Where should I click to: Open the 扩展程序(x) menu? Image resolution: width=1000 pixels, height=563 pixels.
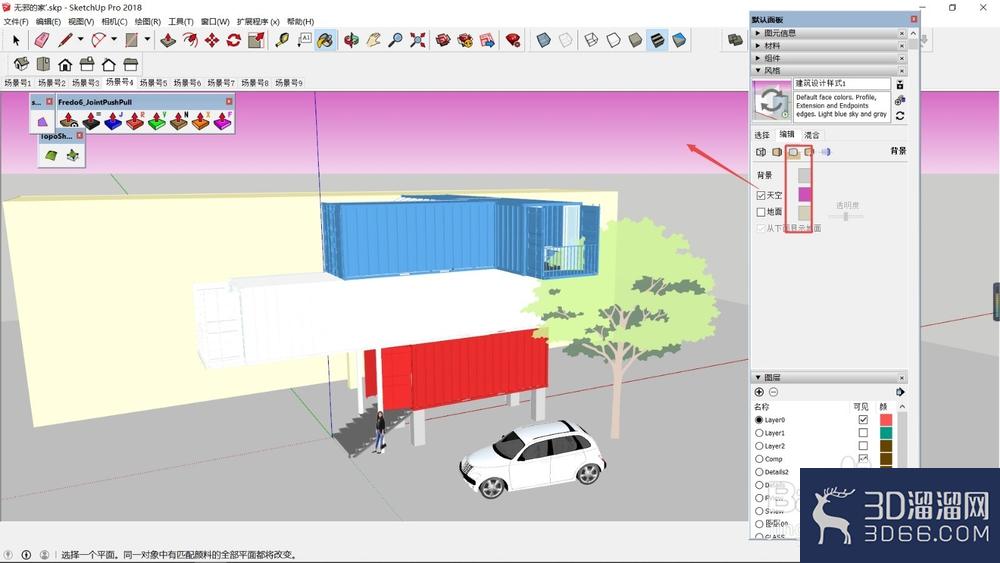pyautogui.click(x=258, y=21)
